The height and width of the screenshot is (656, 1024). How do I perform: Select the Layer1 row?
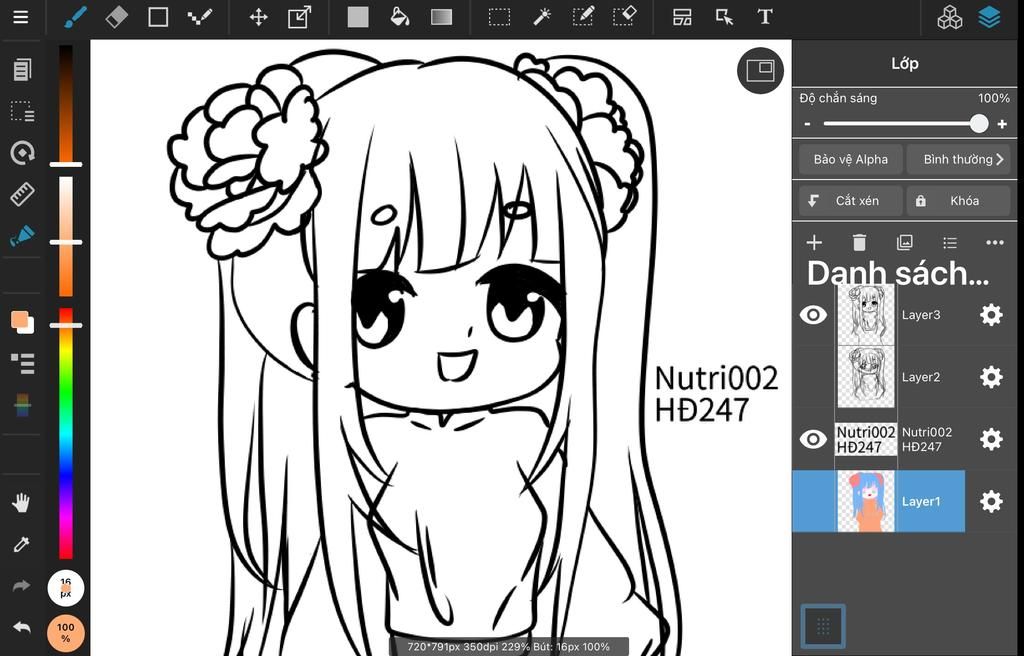point(878,501)
